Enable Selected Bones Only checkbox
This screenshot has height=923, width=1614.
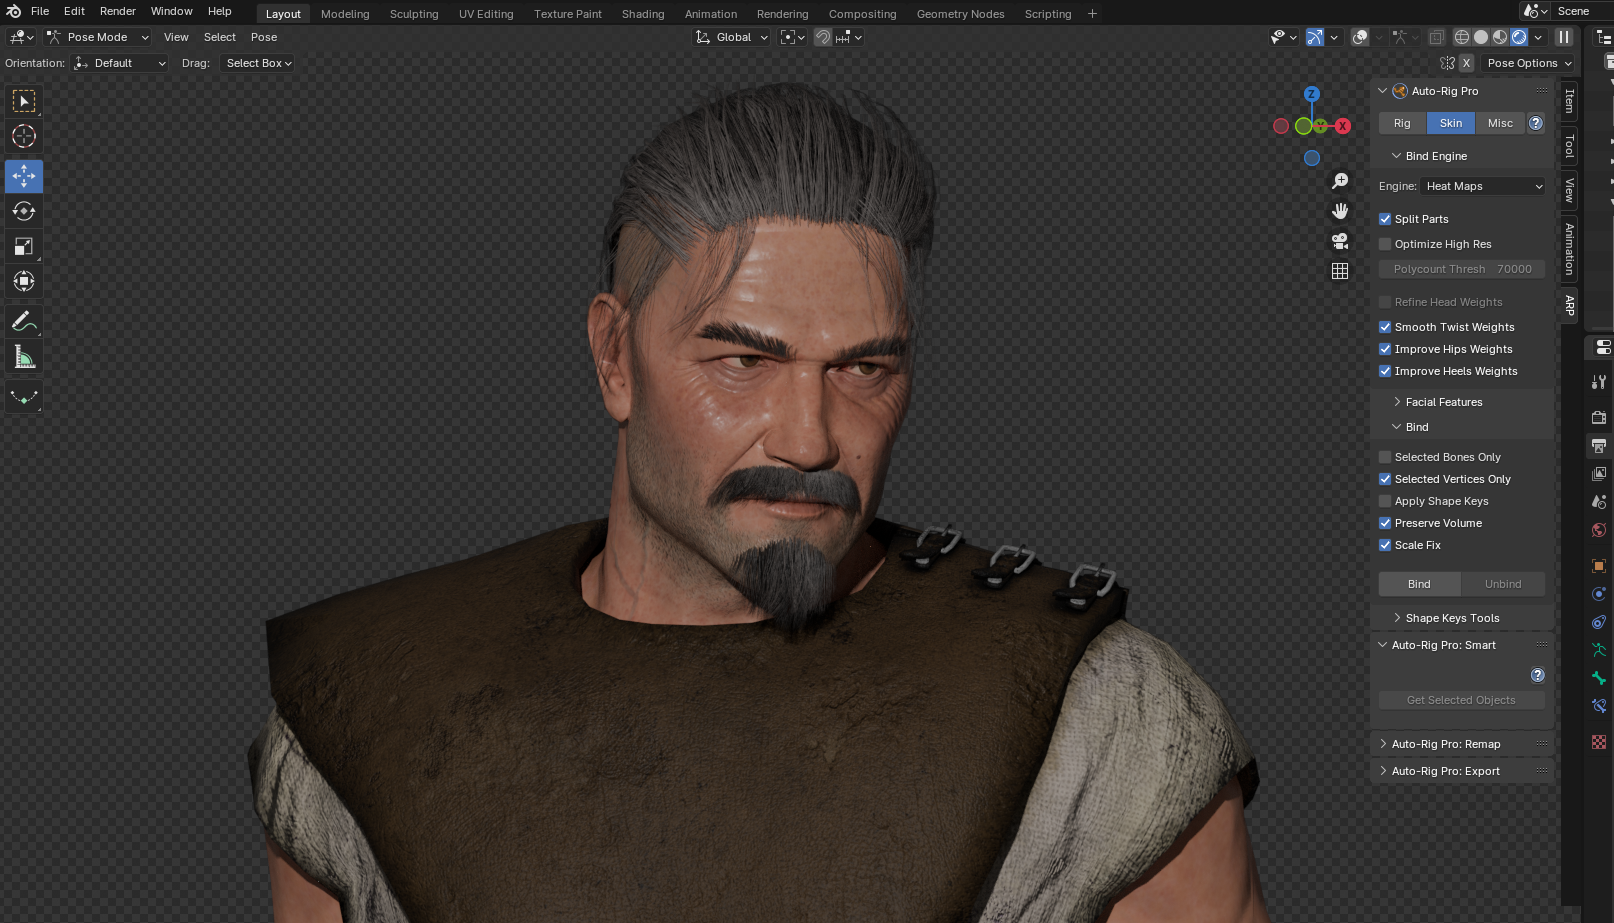coord(1385,457)
